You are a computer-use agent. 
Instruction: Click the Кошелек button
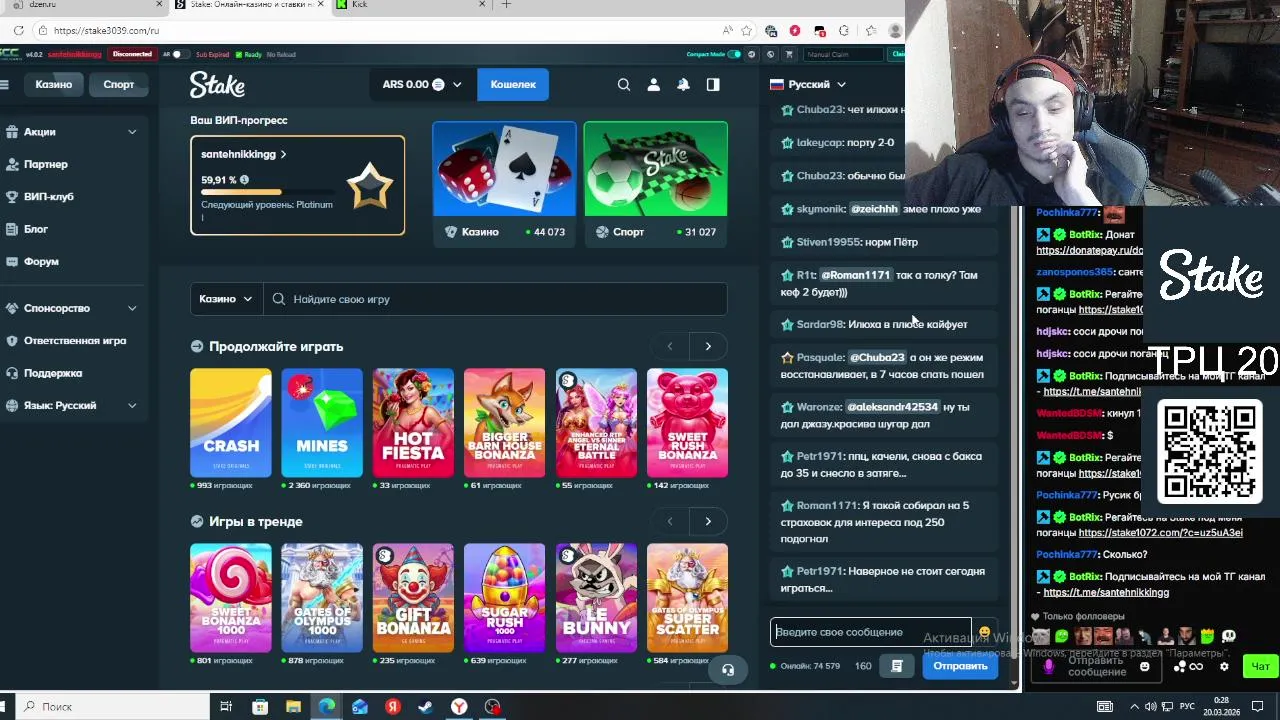point(513,85)
